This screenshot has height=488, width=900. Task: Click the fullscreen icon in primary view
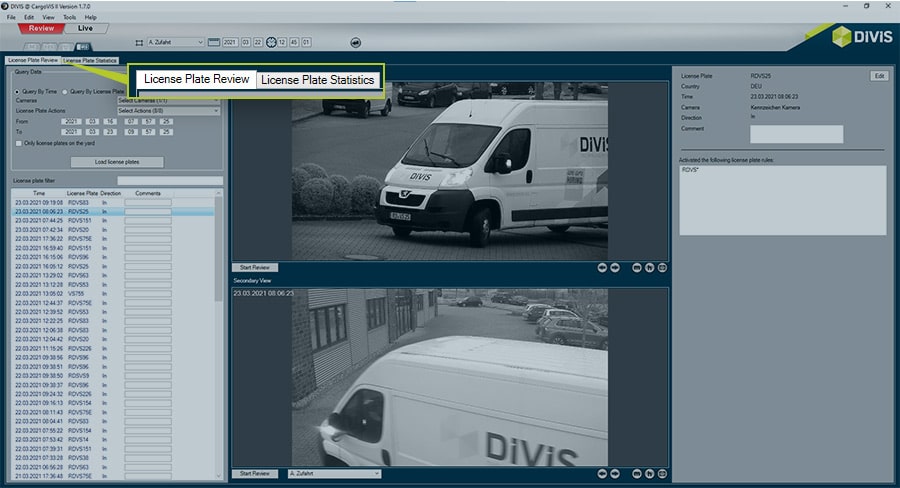[662, 268]
